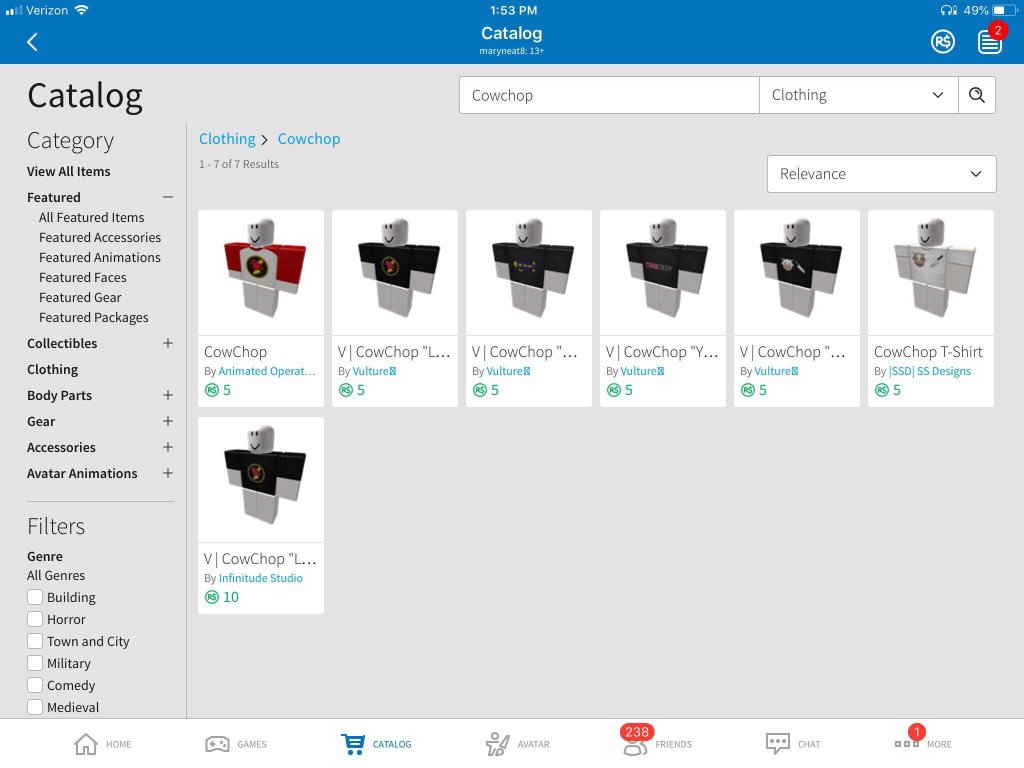Tick the Town and City checkbox

click(x=35, y=641)
